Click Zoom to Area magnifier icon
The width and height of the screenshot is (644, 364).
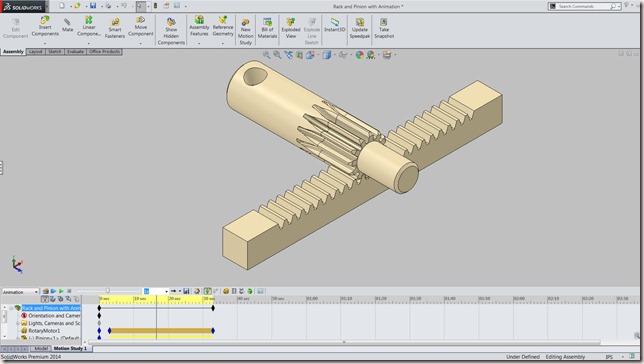[277, 55]
